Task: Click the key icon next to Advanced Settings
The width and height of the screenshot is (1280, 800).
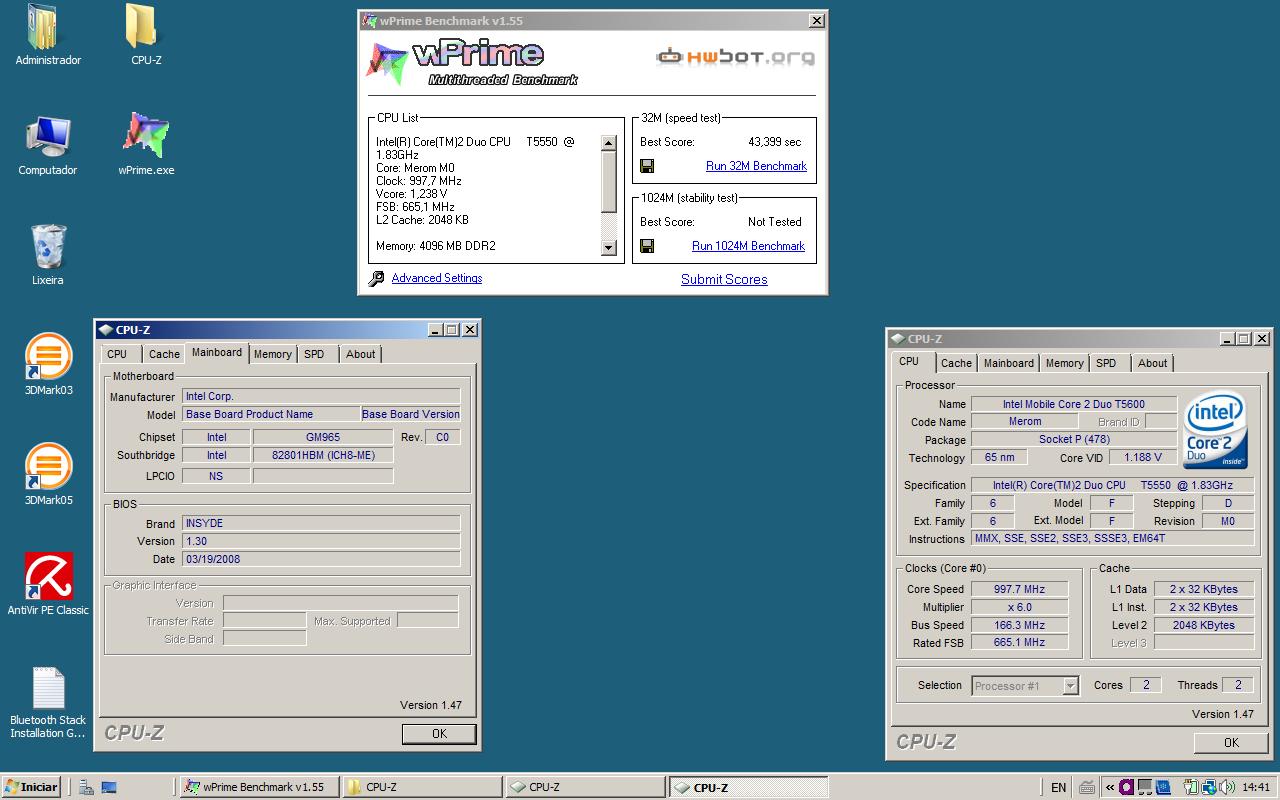Action: (376, 279)
